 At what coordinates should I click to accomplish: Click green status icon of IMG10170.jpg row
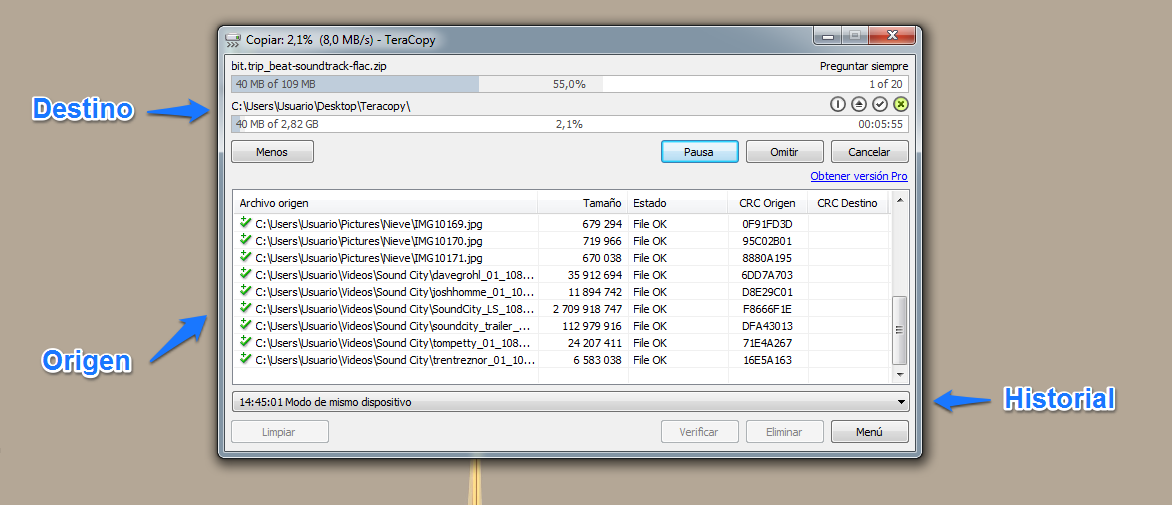tap(245, 240)
